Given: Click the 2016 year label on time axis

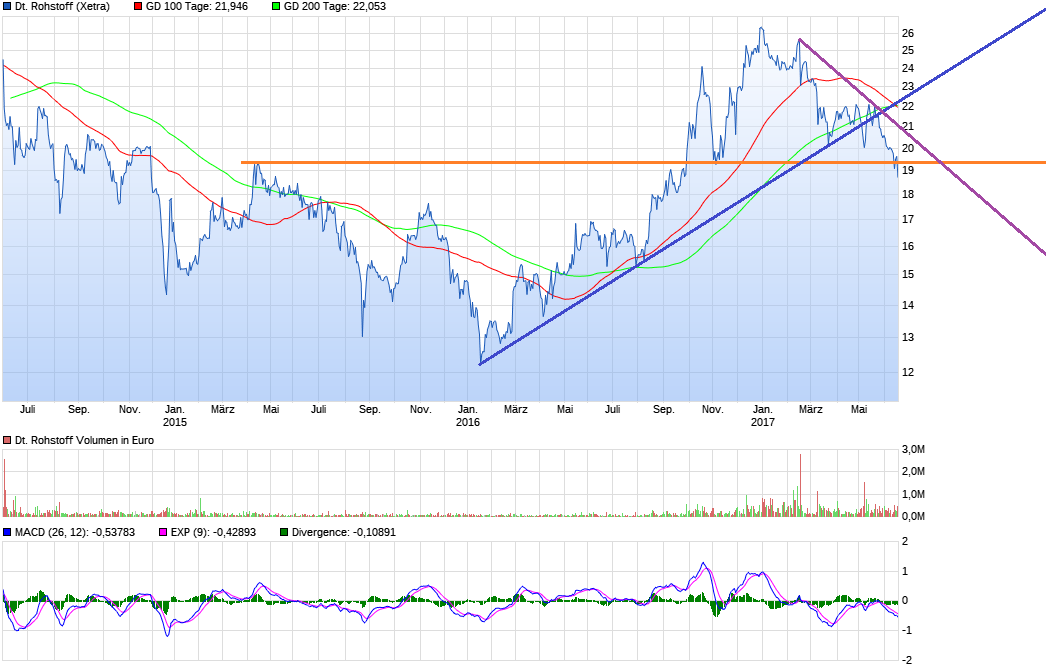Looking at the screenshot, I should click(468, 422).
